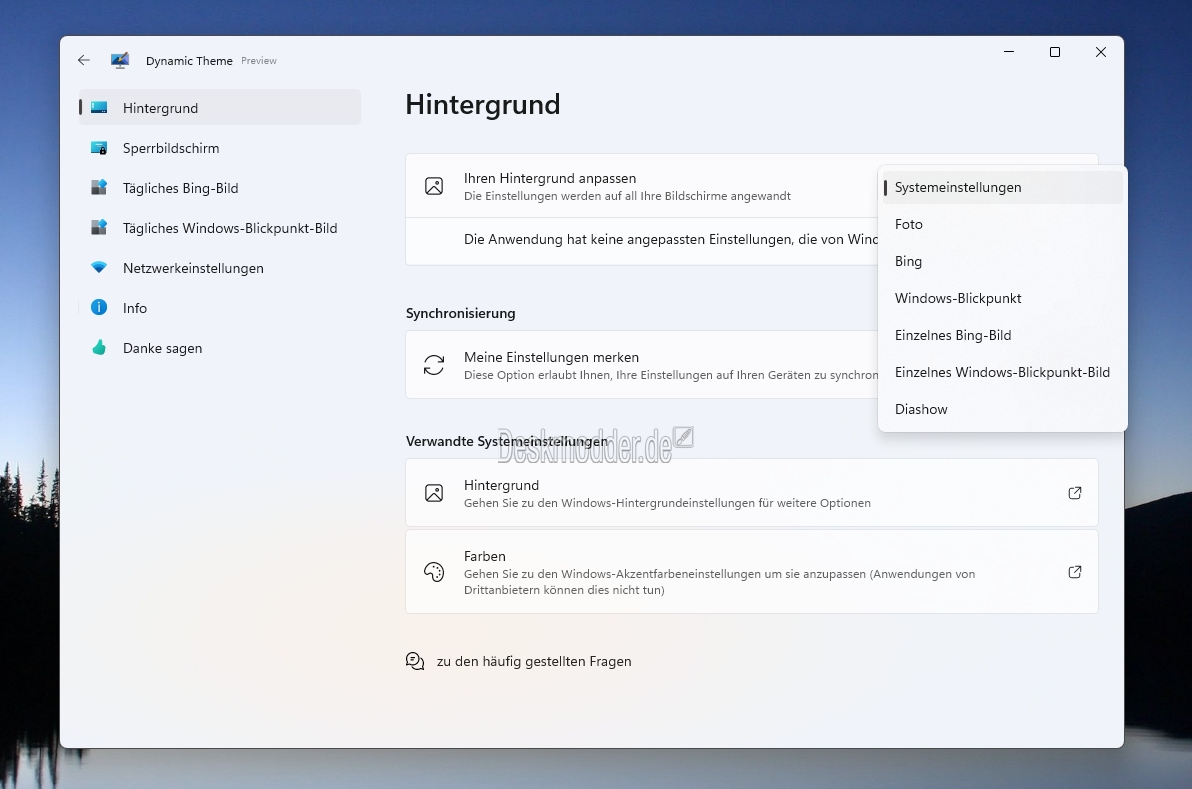This screenshot has height=789, width=1192.
Task: Open the Hintergrund sidebar page
Action: click(x=220, y=108)
